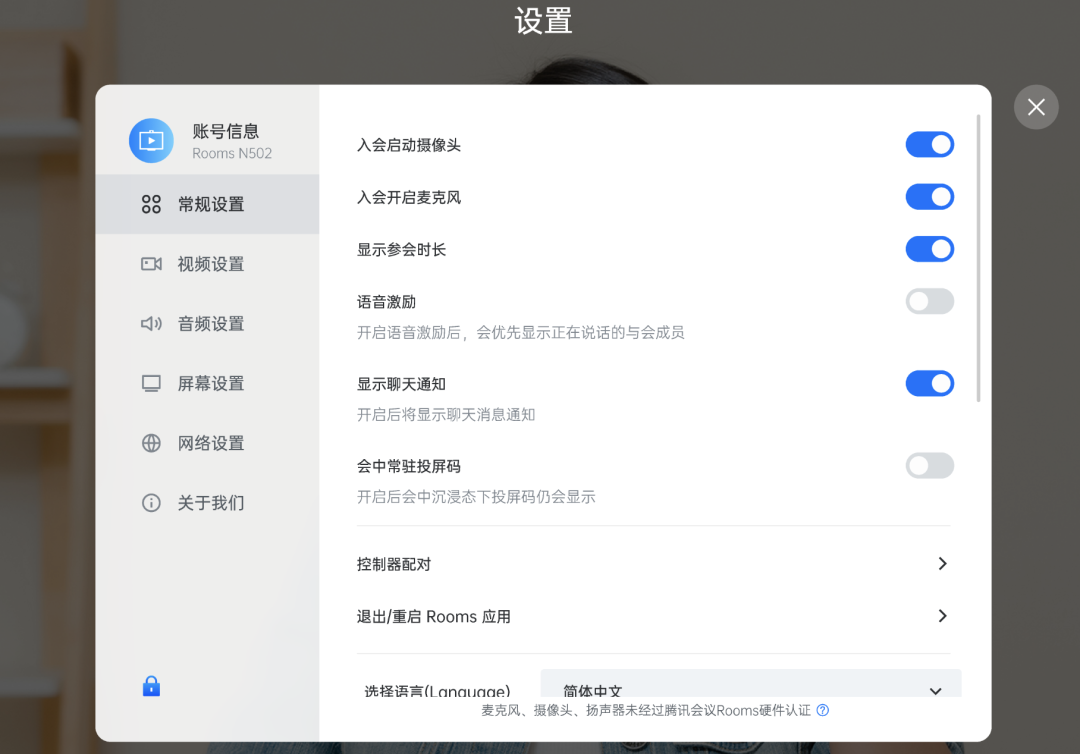Open 网络设置 section

pyautogui.click(x=207, y=443)
